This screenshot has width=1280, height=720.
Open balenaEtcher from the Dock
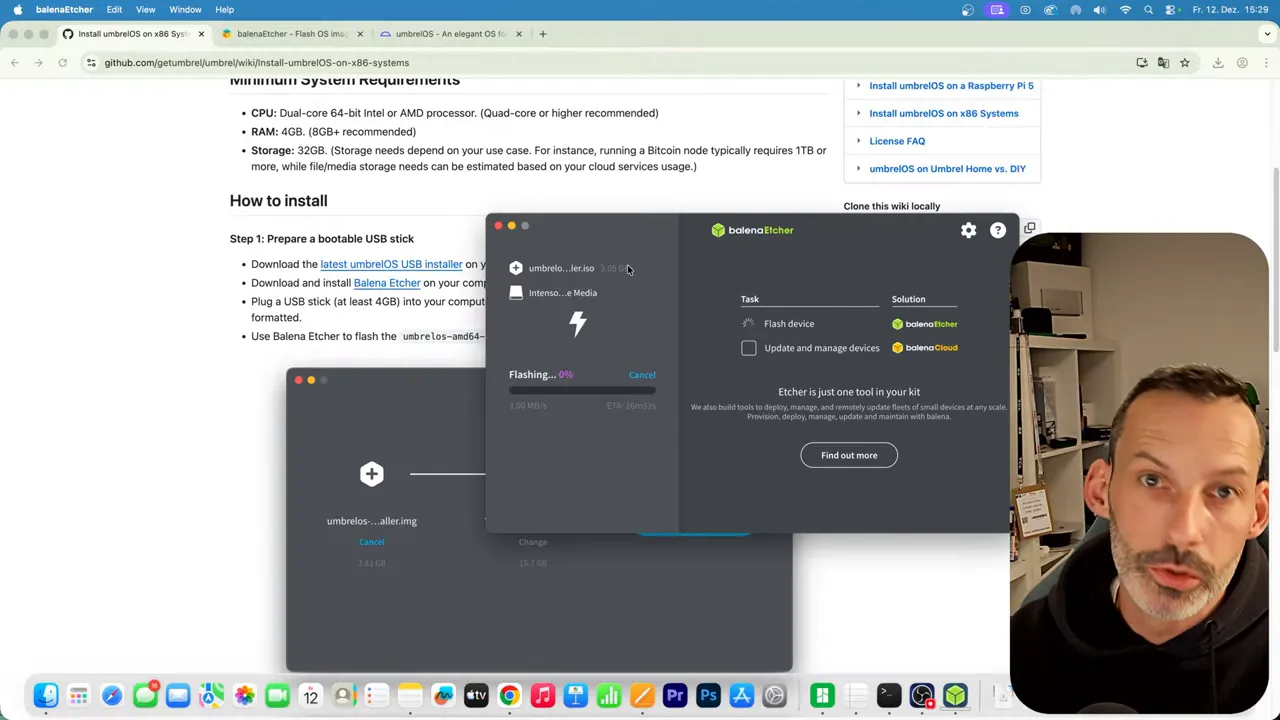pyautogui.click(x=955, y=694)
